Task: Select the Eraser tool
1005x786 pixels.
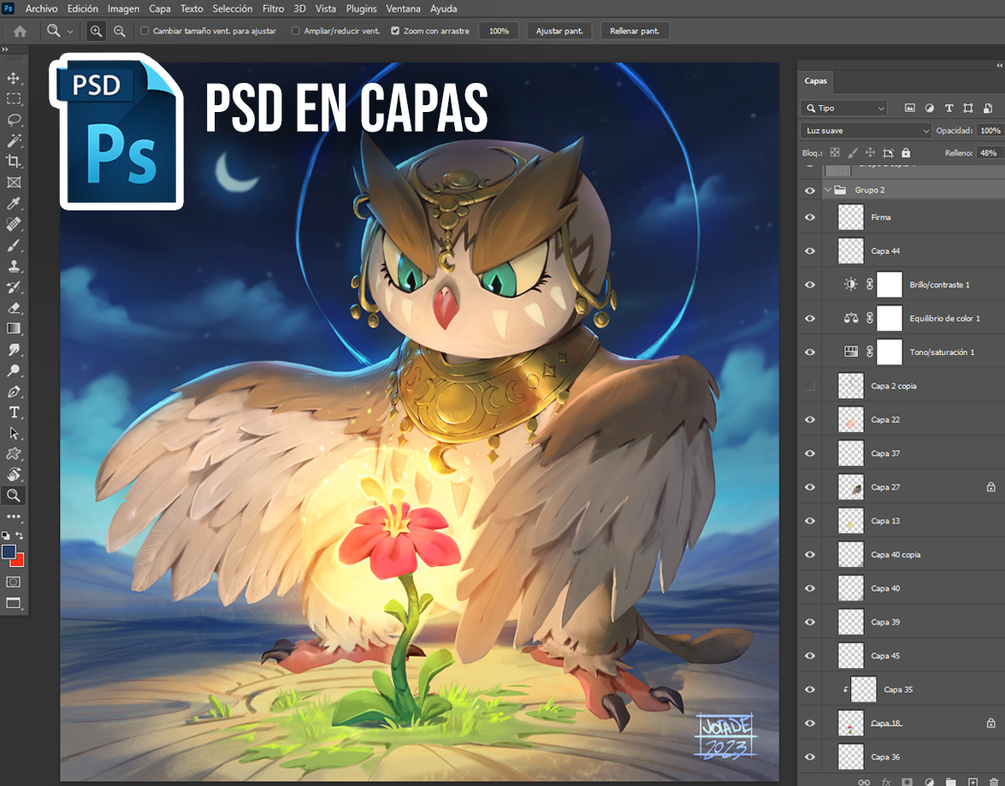Action: (x=13, y=308)
